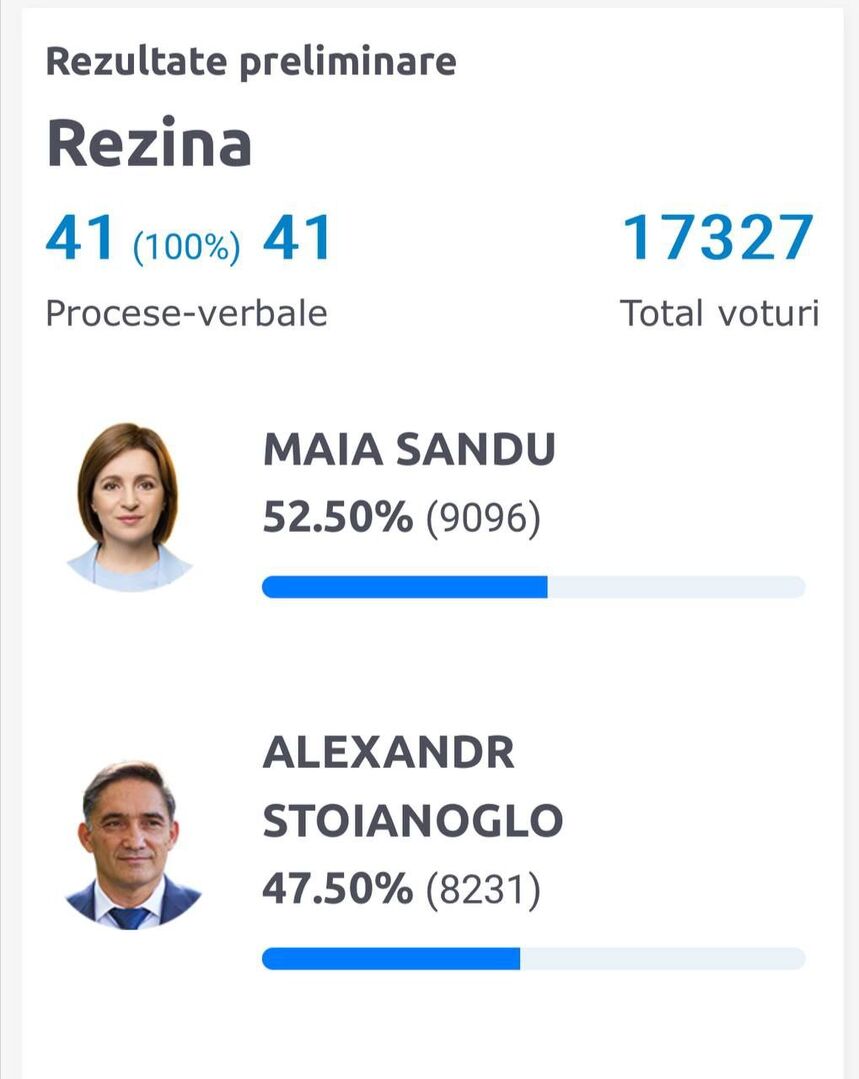Viewport: 859px width, 1079px height.
Task: Click the Rezultate preliminare title
Action: tap(251, 61)
